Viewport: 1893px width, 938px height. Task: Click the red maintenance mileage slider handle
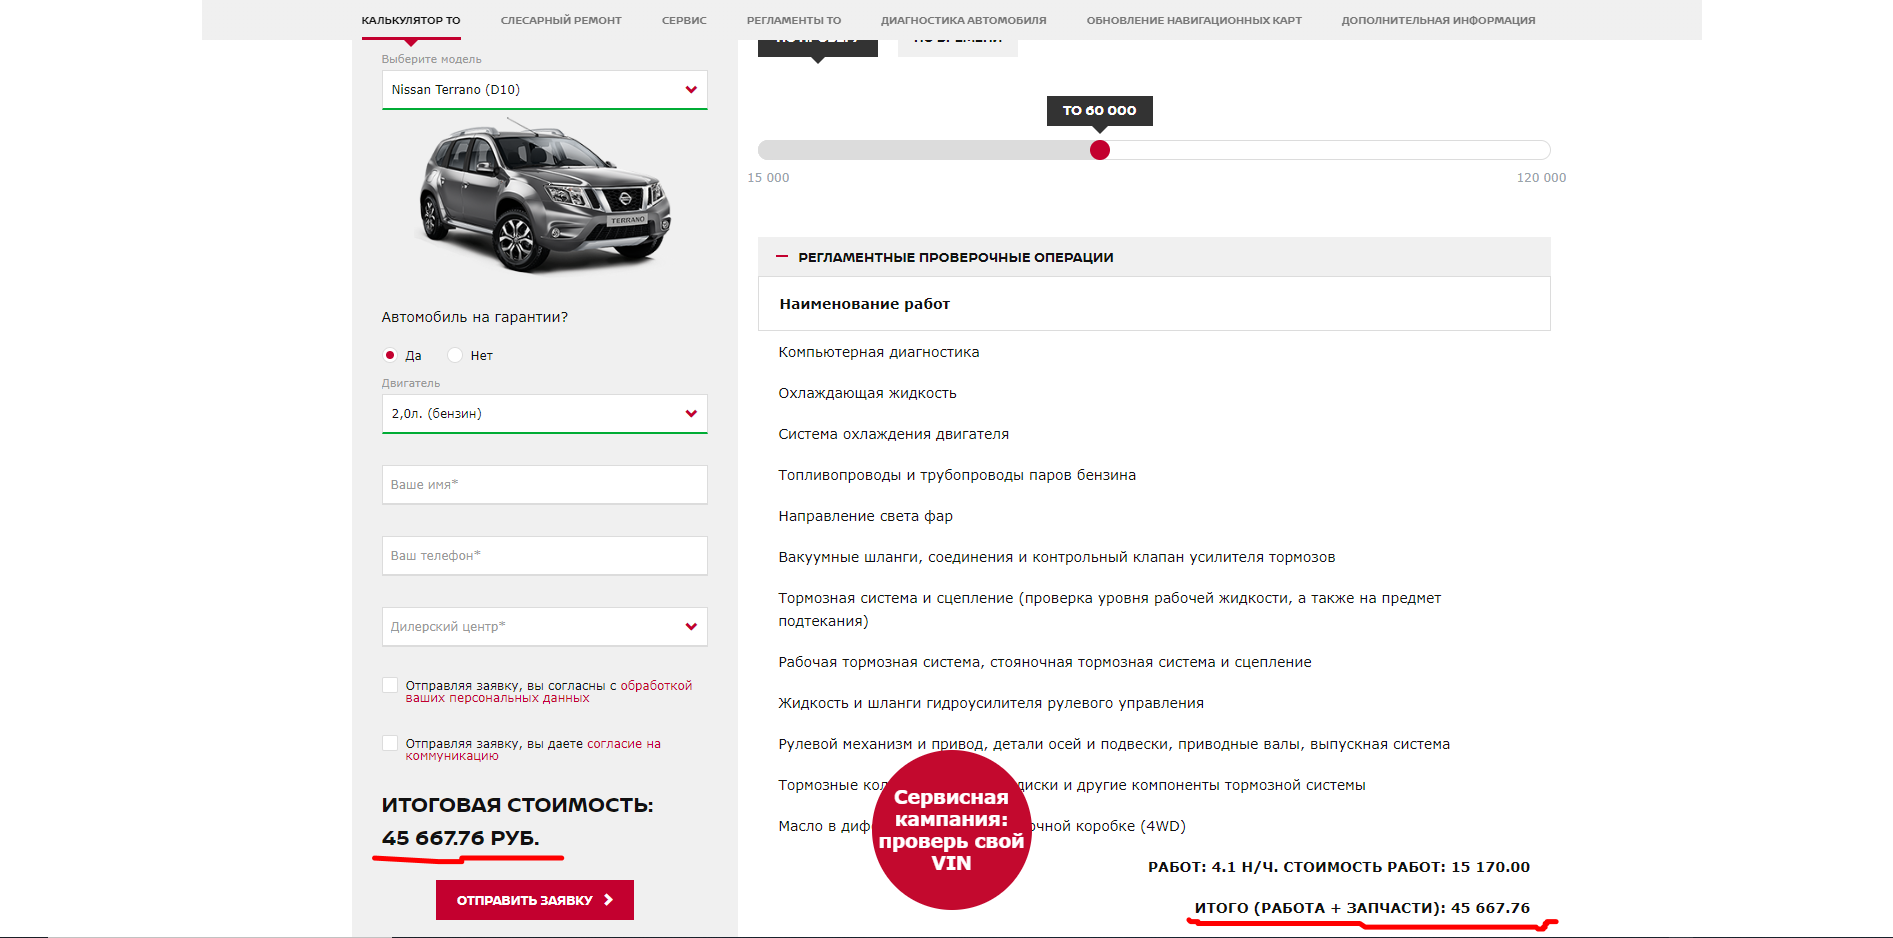point(1100,151)
